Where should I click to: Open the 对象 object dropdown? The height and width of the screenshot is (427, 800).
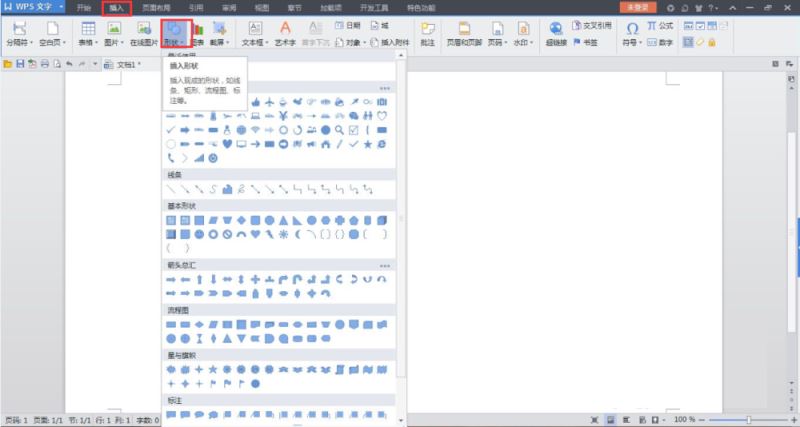click(x=351, y=42)
